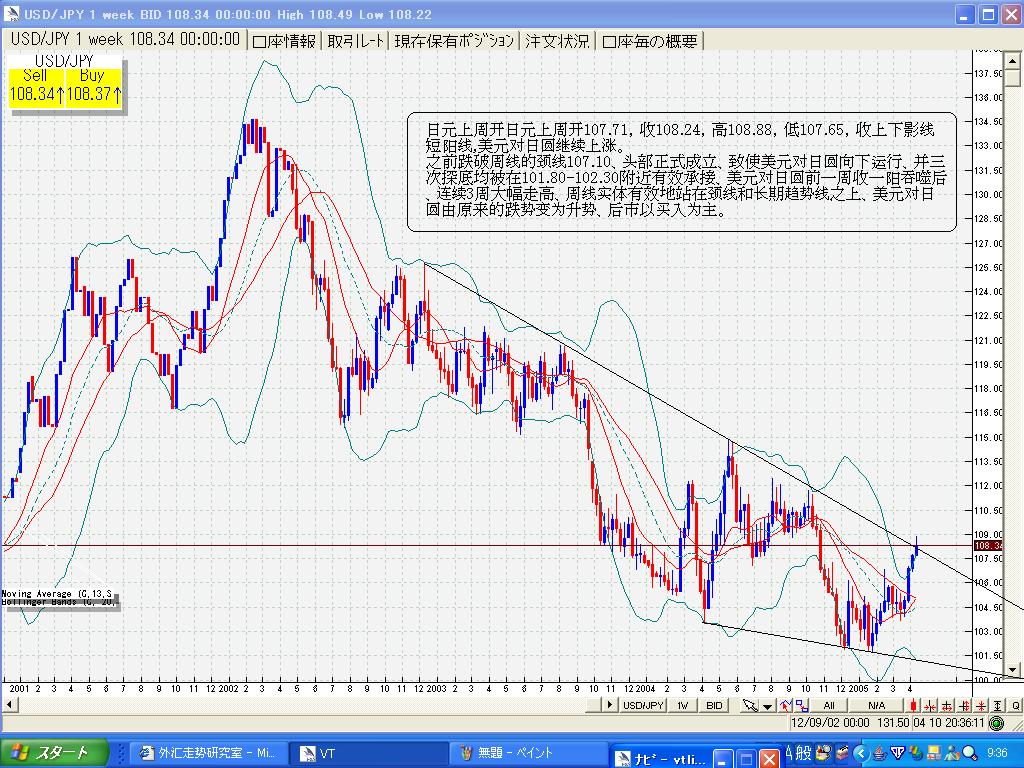Select the red candlestick chart type icon

coord(912,705)
